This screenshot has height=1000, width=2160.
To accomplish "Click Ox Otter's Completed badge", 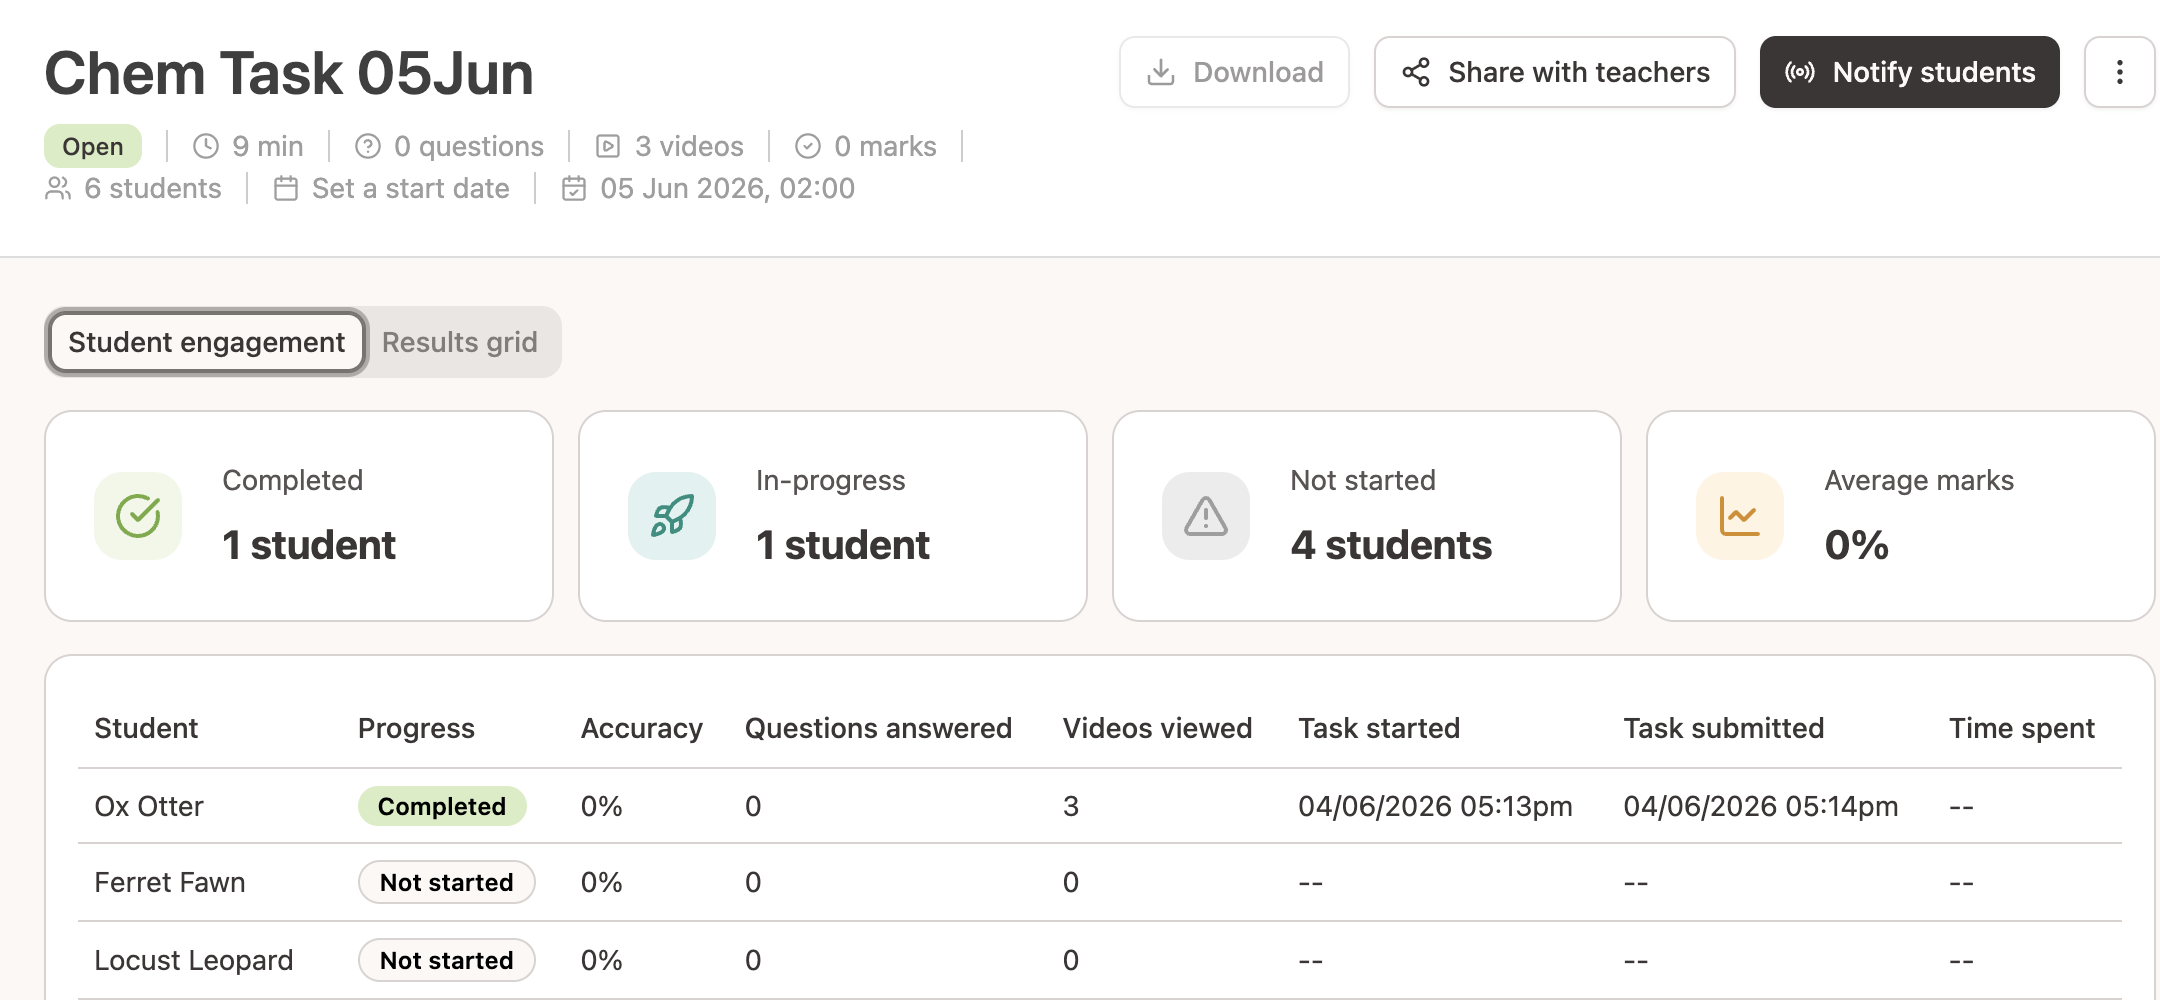I will [x=442, y=806].
